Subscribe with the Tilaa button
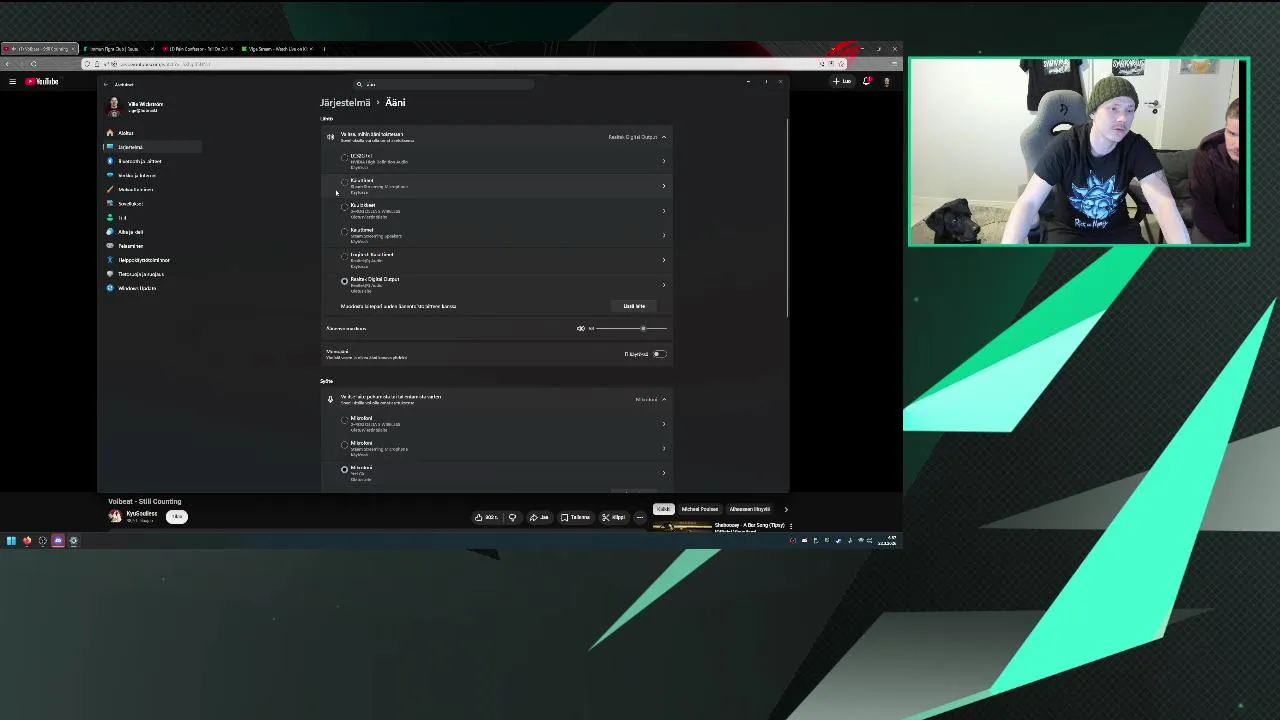Viewport: 1280px width, 720px height. [176, 516]
